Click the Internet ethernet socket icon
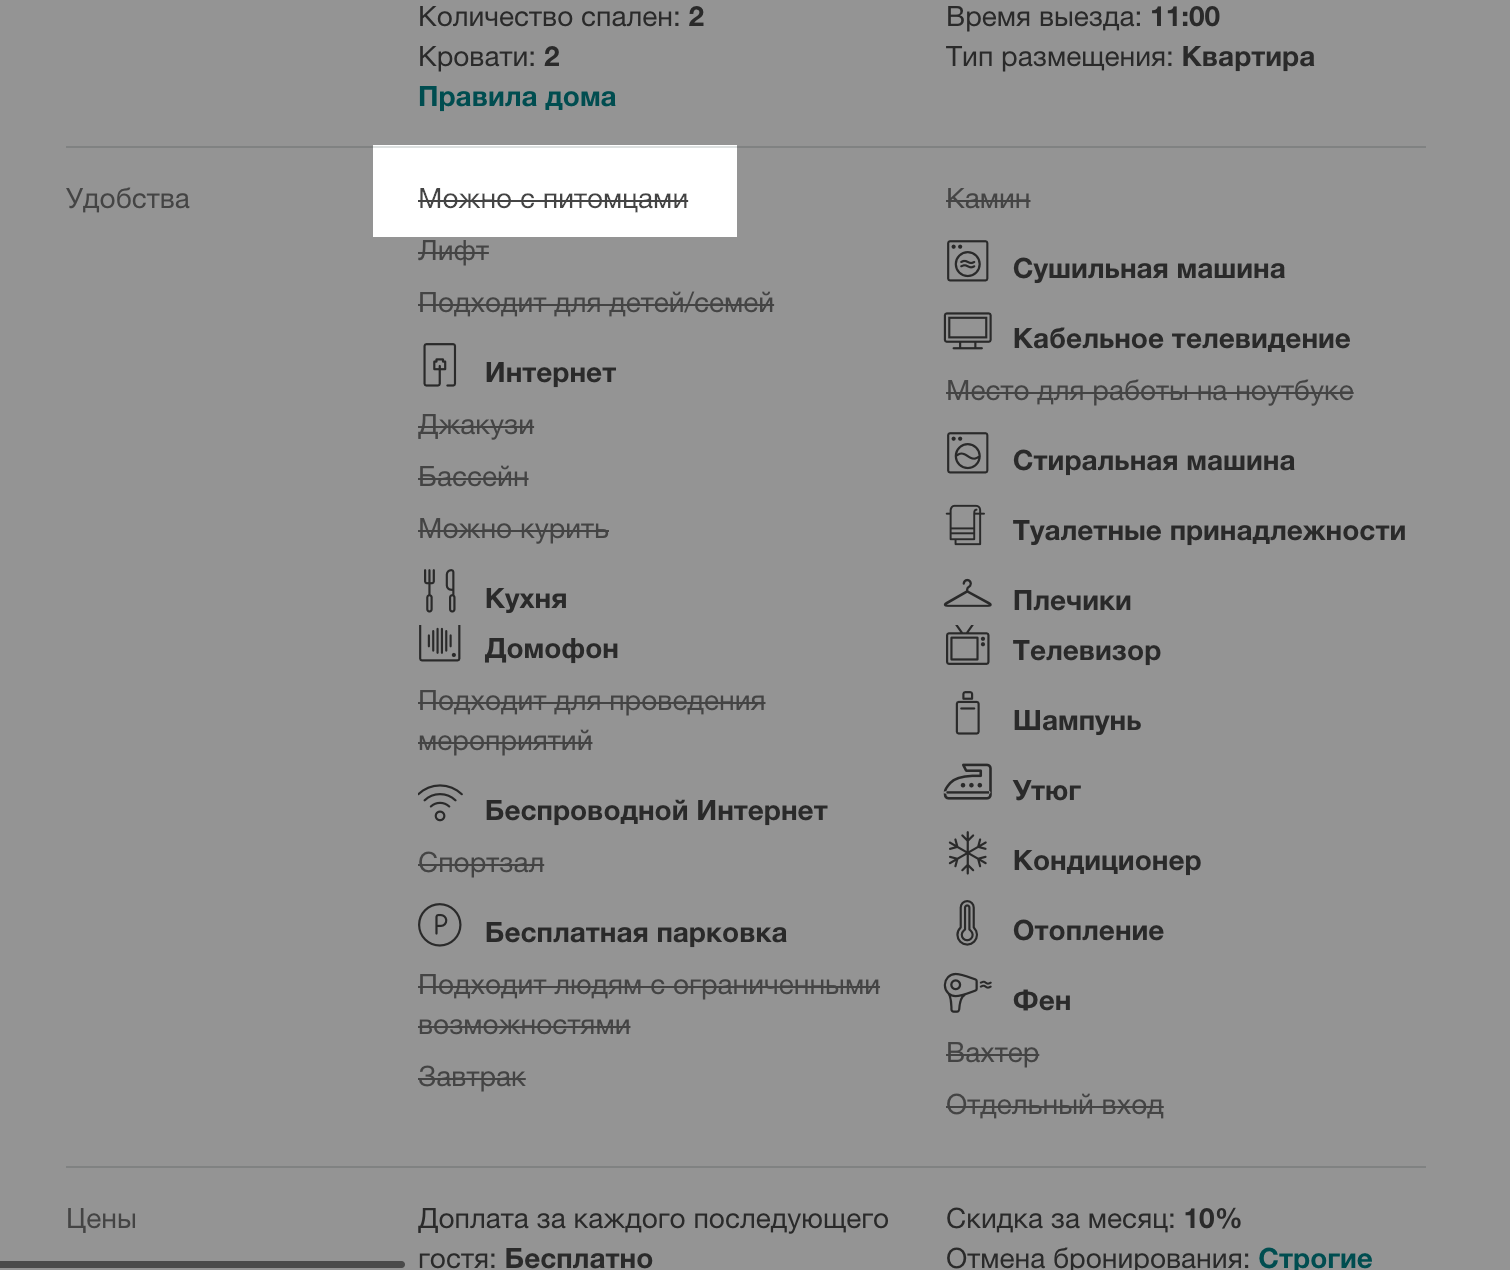Screen dimensions: 1510x1270 [x=440, y=365]
